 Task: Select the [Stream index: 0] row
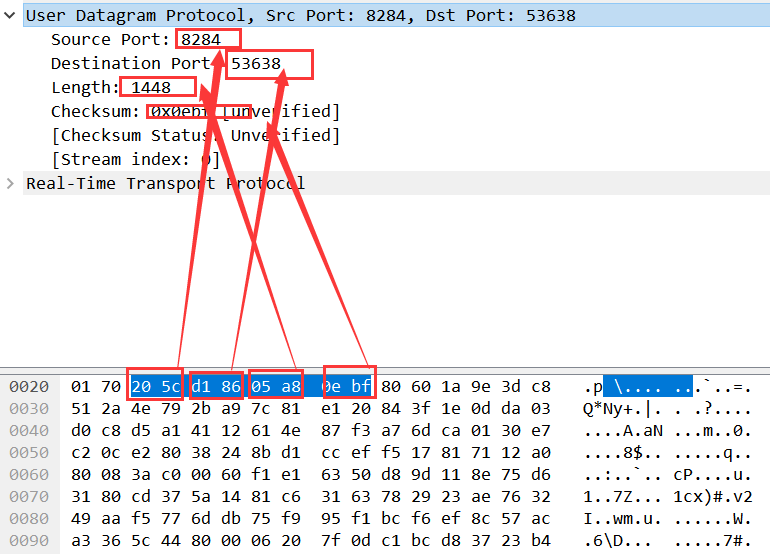point(136,160)
